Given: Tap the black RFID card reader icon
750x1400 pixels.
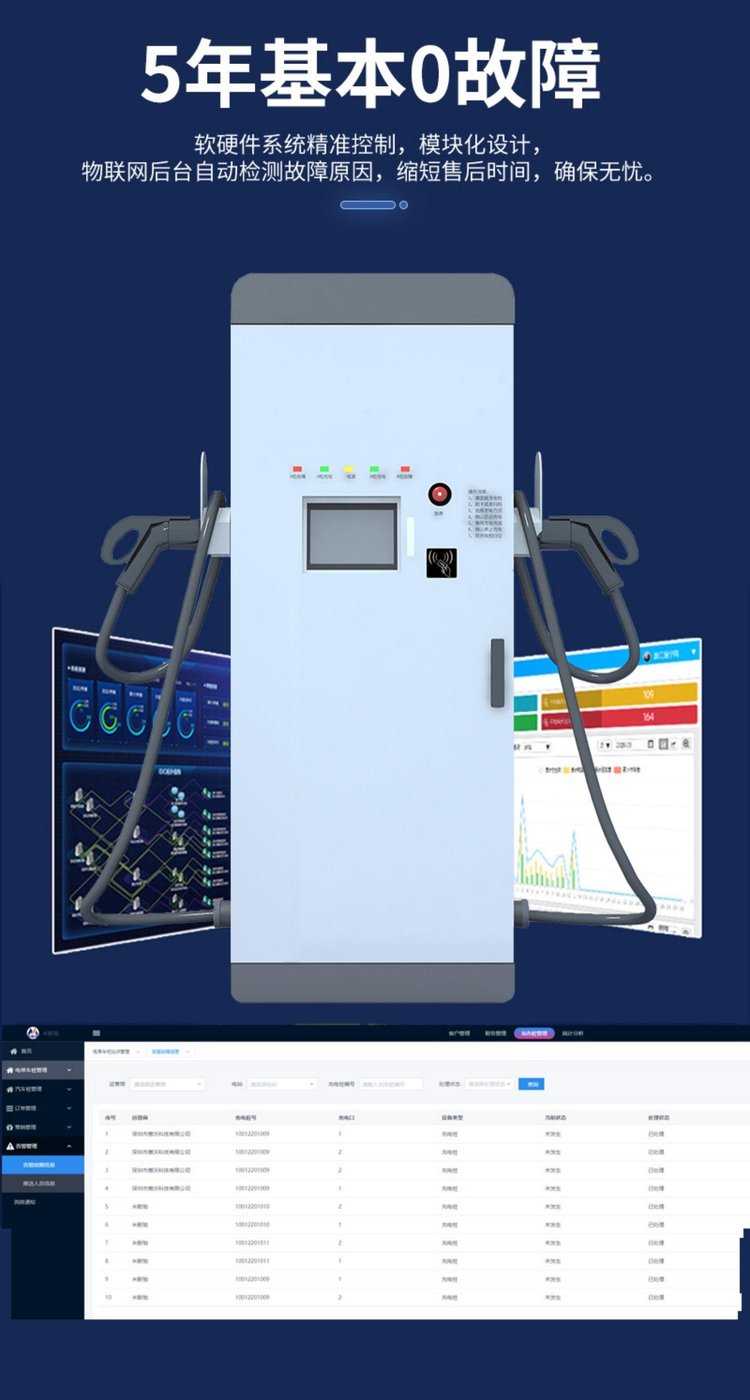Looking at the screenshot, I should pyautogui.click(x=441, y=562).
